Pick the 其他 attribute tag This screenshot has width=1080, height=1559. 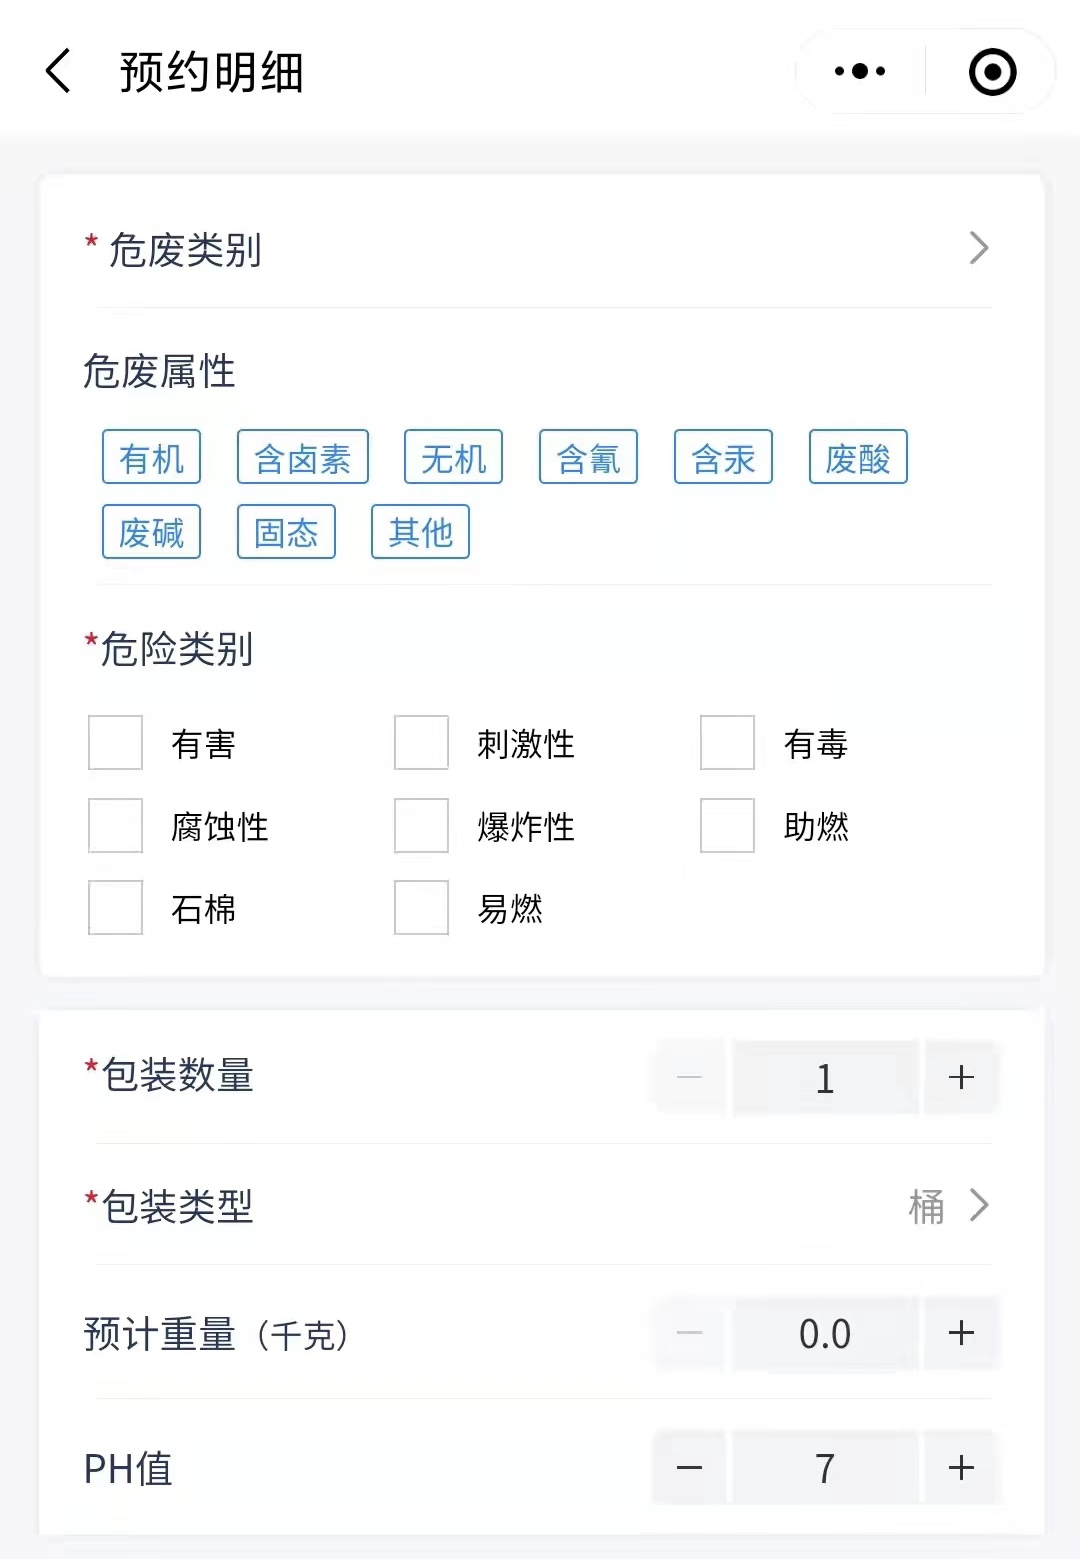[420, 532]
